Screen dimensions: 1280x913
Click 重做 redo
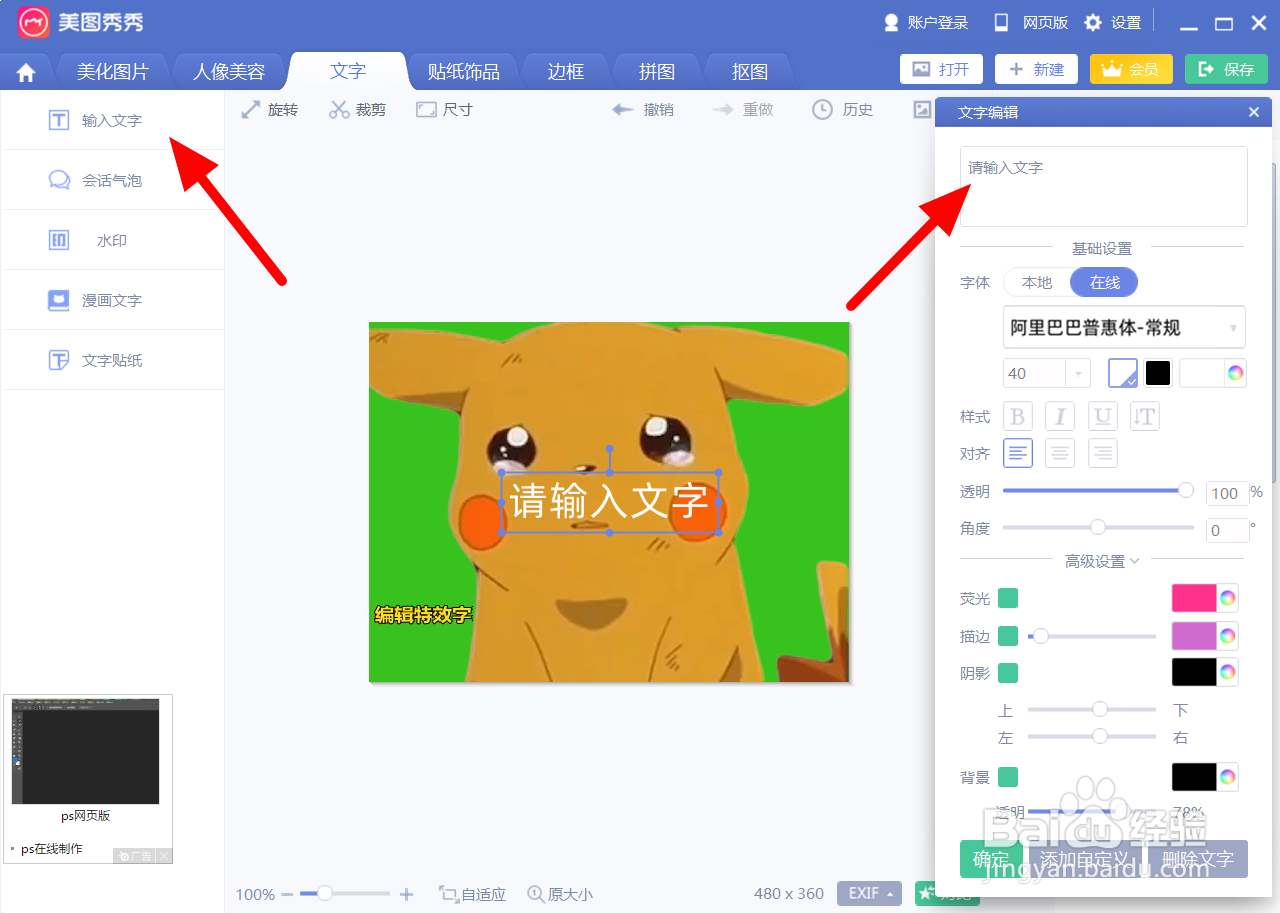click(743, 110)
